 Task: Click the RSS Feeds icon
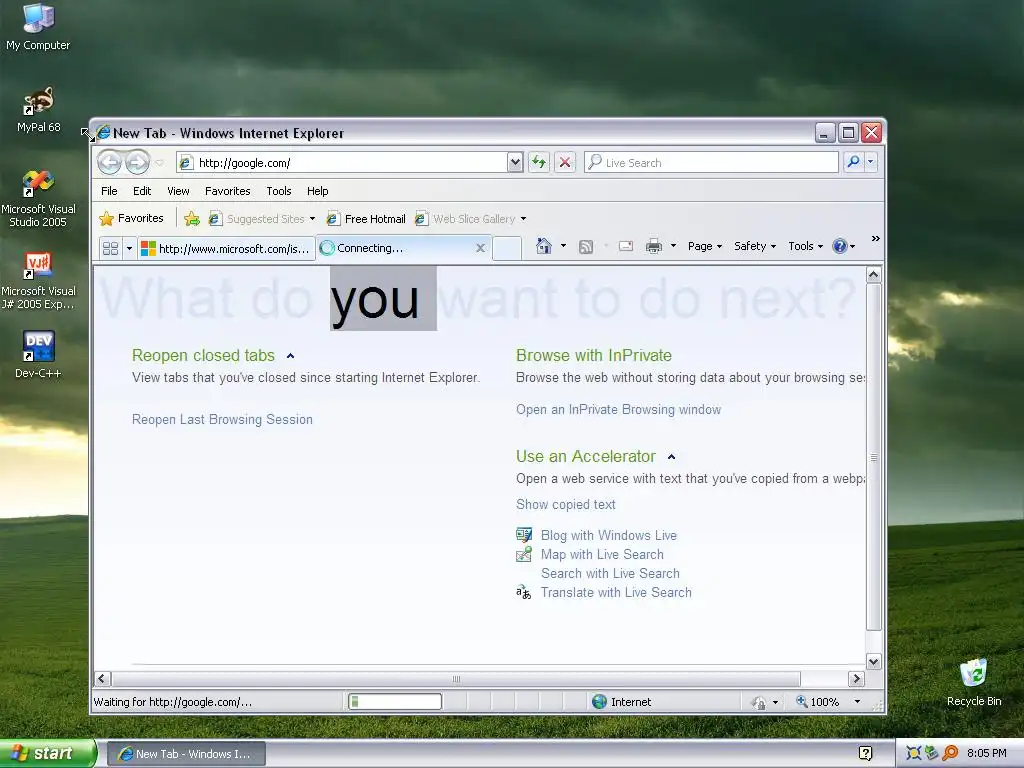point(586,246)
